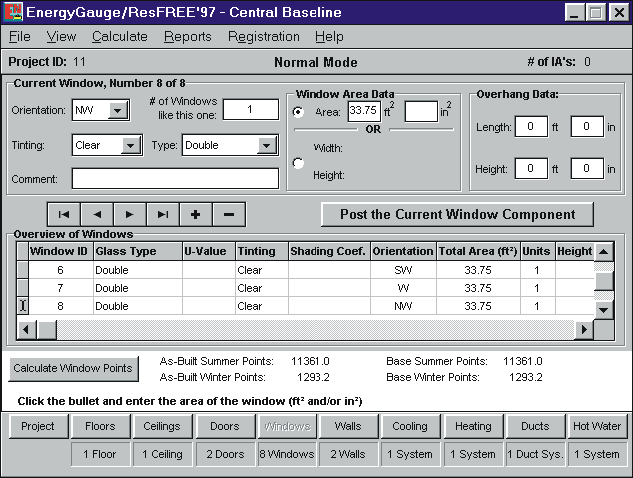633x478 pixels.
Task: Switch to the Doors section
Action: point(224,426)
